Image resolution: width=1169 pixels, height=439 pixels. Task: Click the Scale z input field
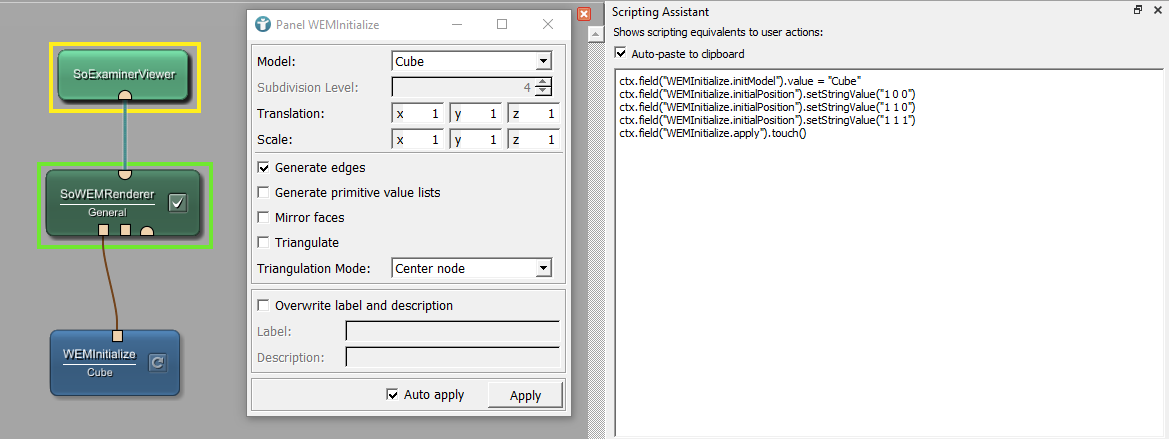[533, 140]
